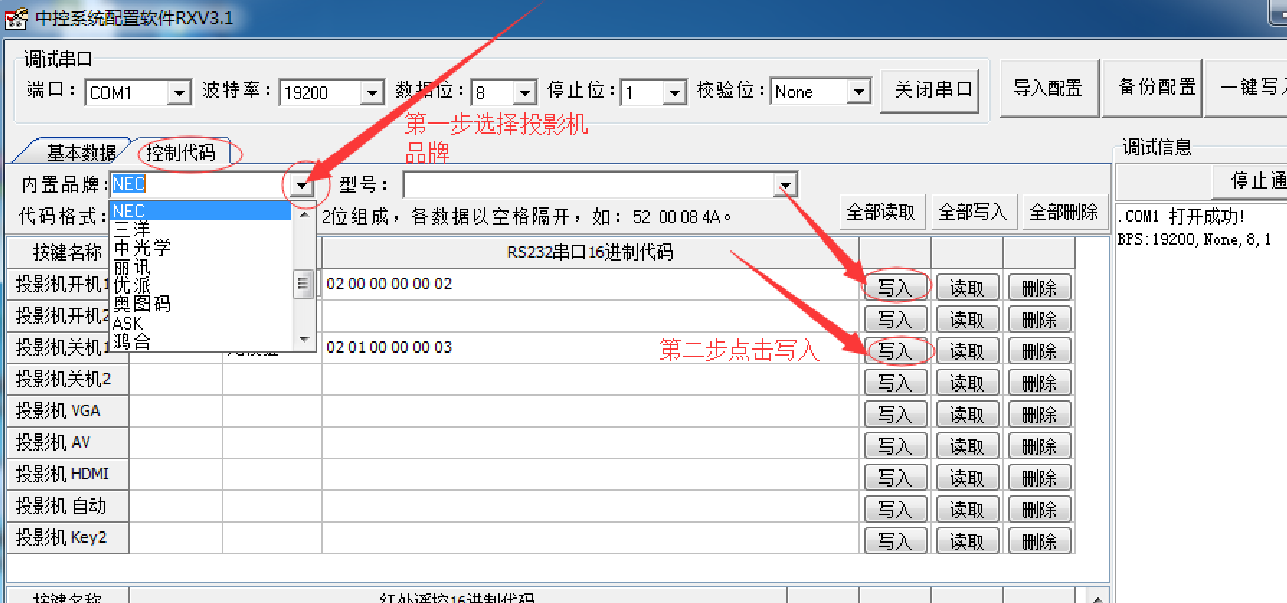
Task: Click the 全部写入 button
Action: (x=970, y=212)
